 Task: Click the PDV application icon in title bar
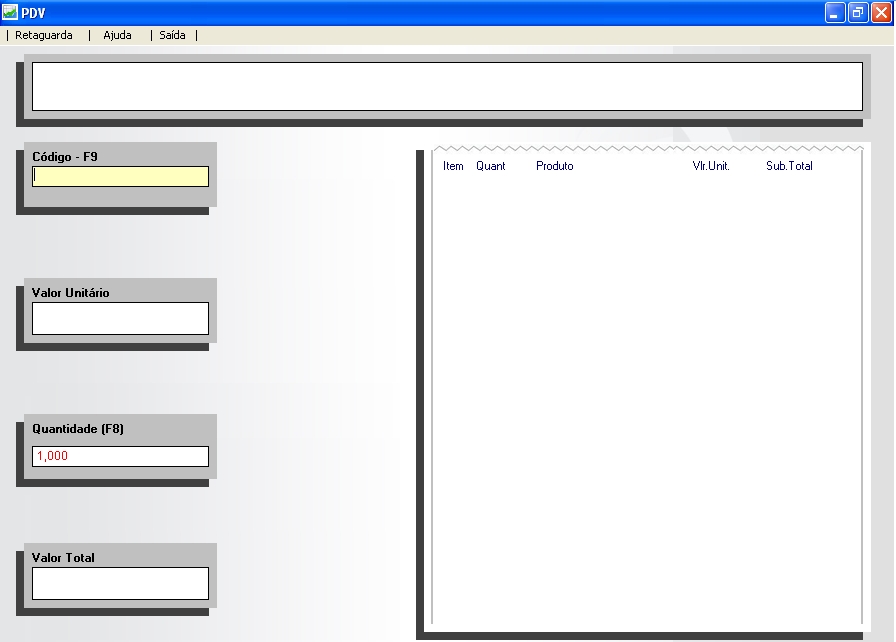10,13
